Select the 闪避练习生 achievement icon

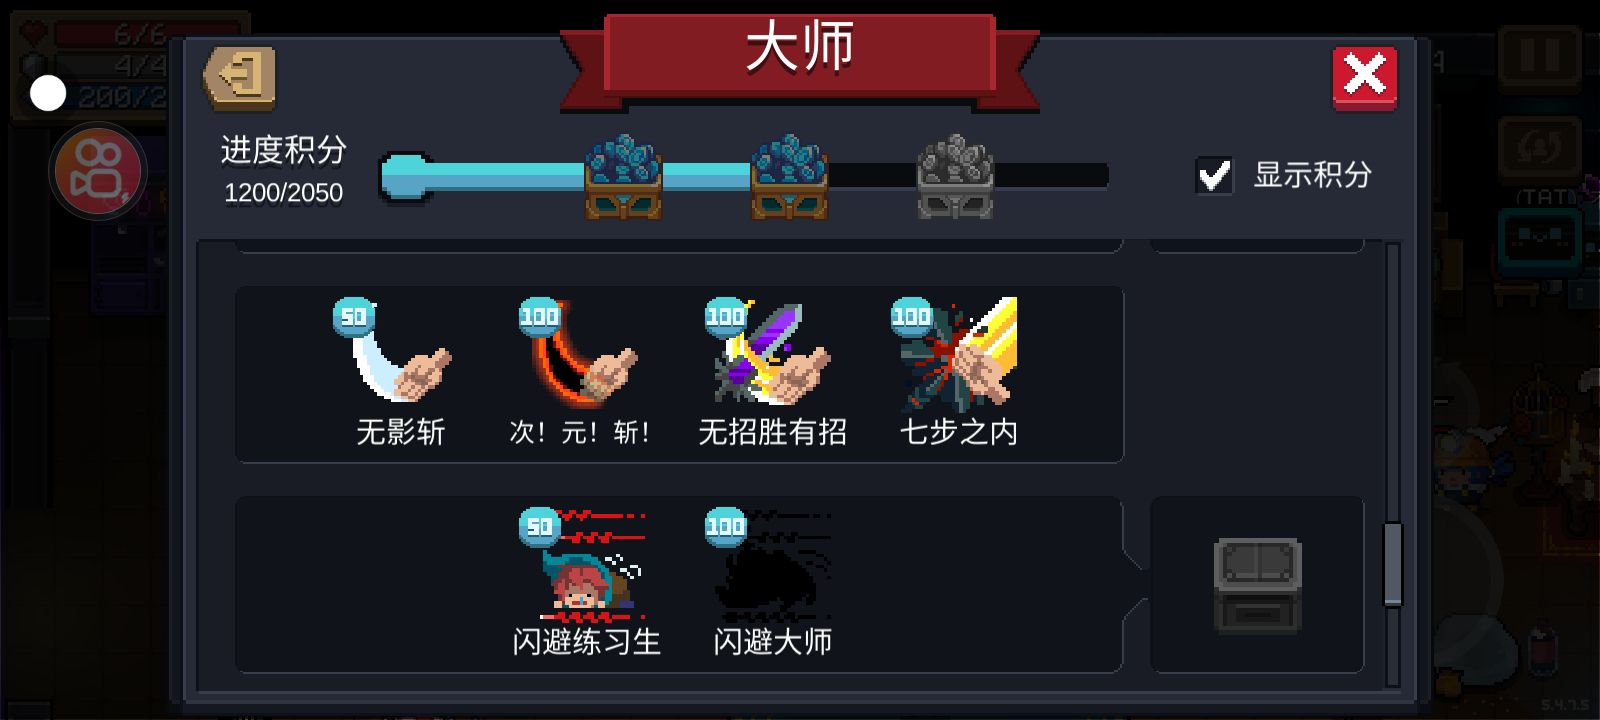pos(584,564)
